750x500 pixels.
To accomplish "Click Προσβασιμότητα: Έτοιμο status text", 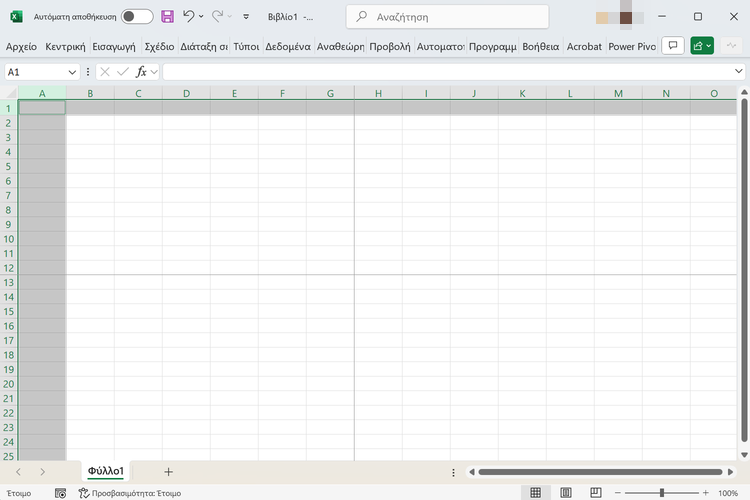I will click(136, 493).
